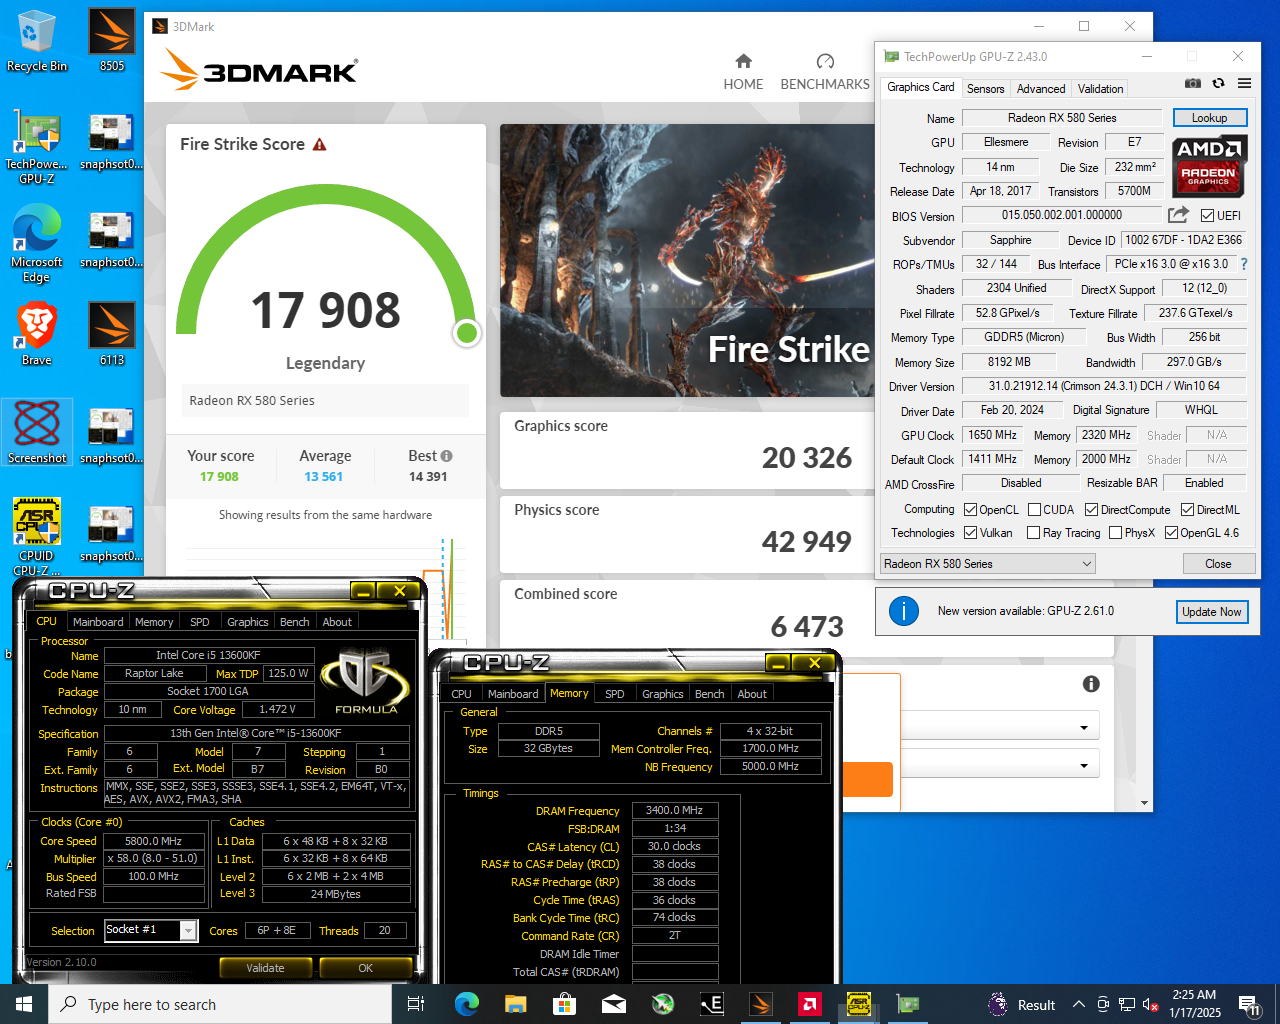Launch Brave browser from desktop
The image size is (1280, 1024).
pos(36,335)
